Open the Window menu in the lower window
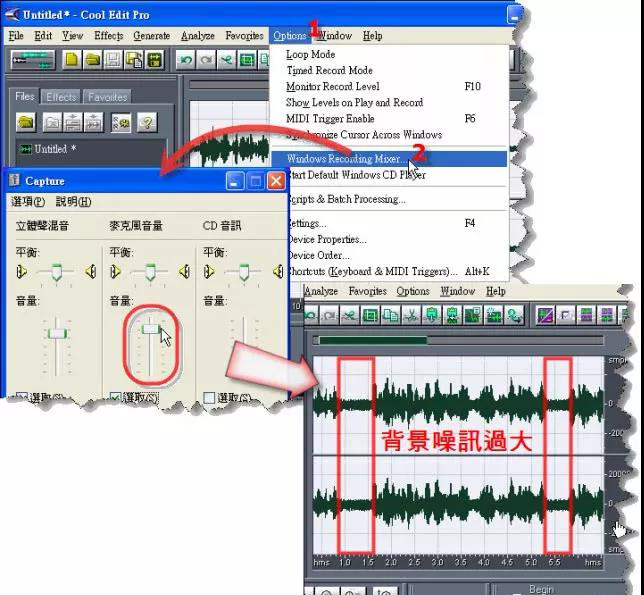The height and width of the screenshot is (595, 644). pyautogui.click(x=458, y=291)
